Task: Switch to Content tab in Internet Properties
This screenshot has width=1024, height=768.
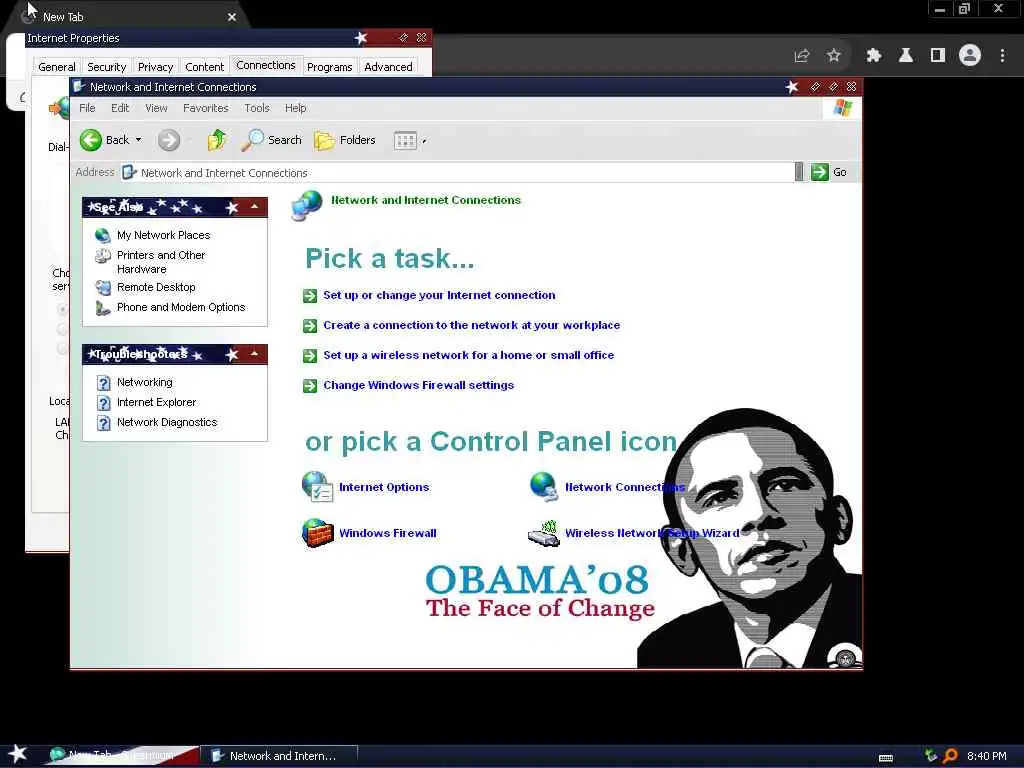Action: click(204, 67)
